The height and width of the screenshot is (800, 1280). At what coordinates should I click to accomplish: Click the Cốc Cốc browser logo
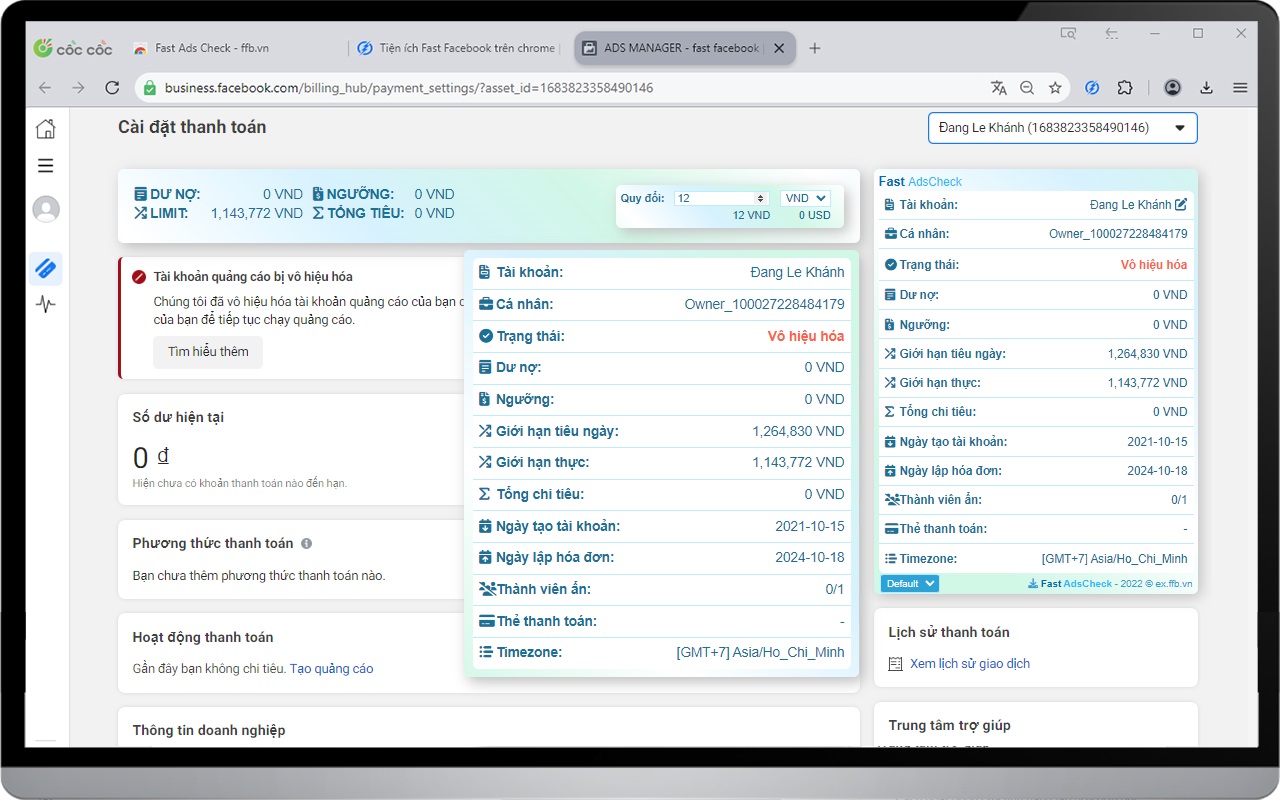[73, 47]
